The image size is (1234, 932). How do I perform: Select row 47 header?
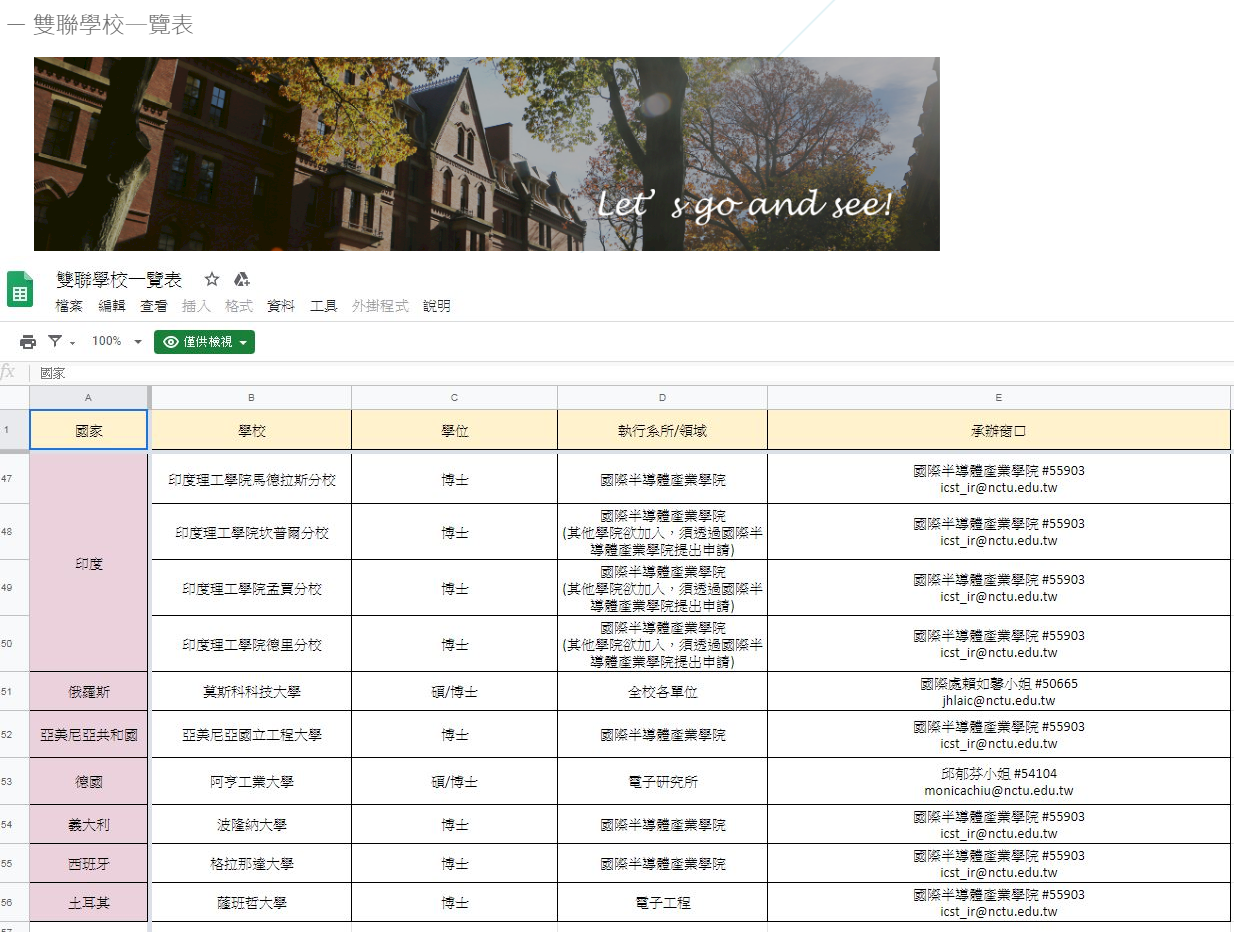pyautogui.click(x=14, y=480)
